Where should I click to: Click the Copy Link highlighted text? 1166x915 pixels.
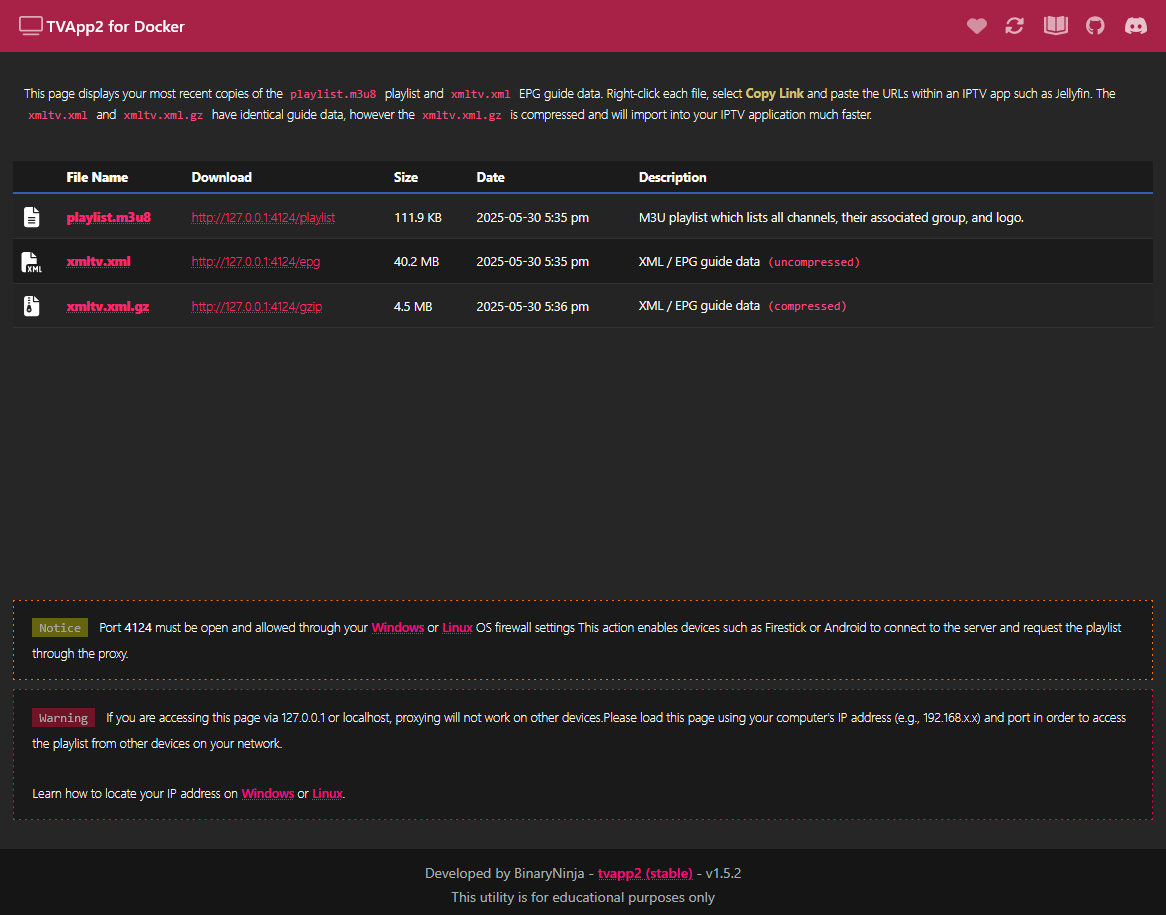tap(775, 94)
